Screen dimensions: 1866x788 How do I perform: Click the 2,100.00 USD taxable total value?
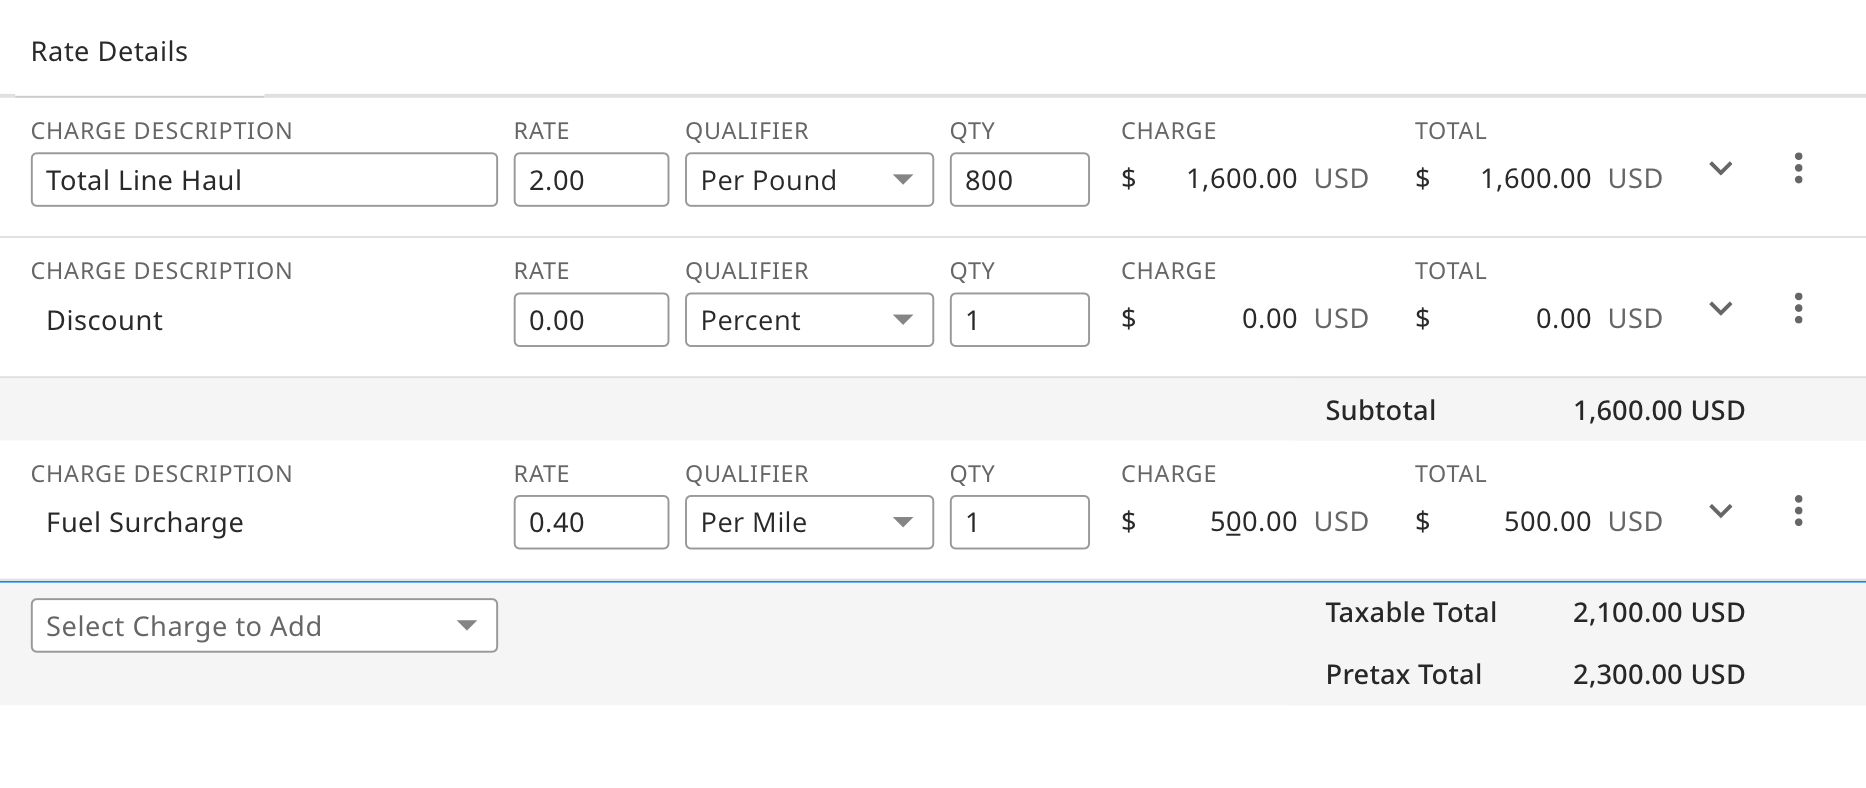(1659, 612)
